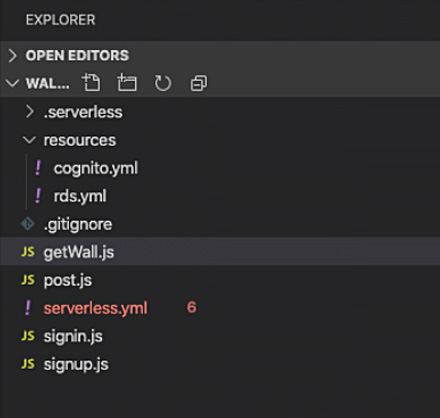The height and width of the screenshot is (418, 440).
Task: Click the New File icon
Action: click(91, 82)
